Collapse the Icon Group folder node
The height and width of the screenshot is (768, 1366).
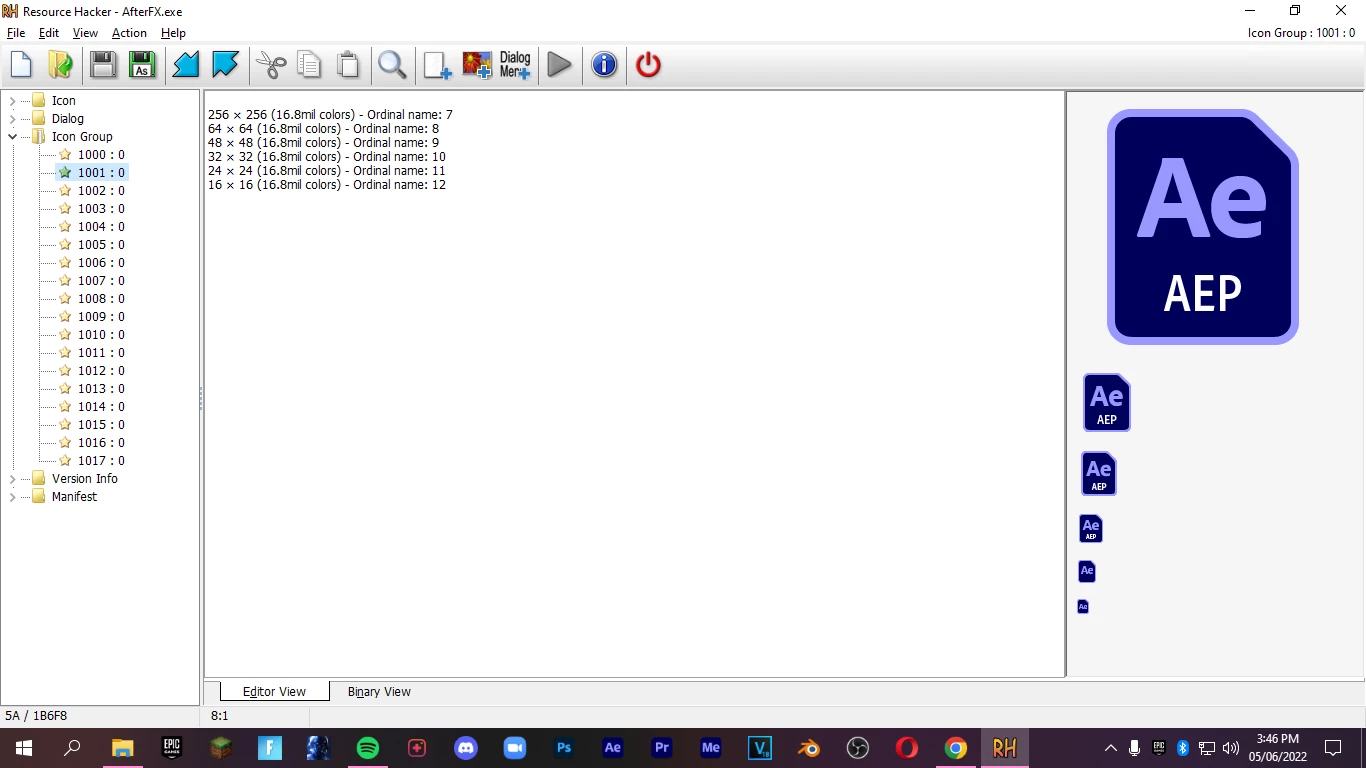(12, 137)
